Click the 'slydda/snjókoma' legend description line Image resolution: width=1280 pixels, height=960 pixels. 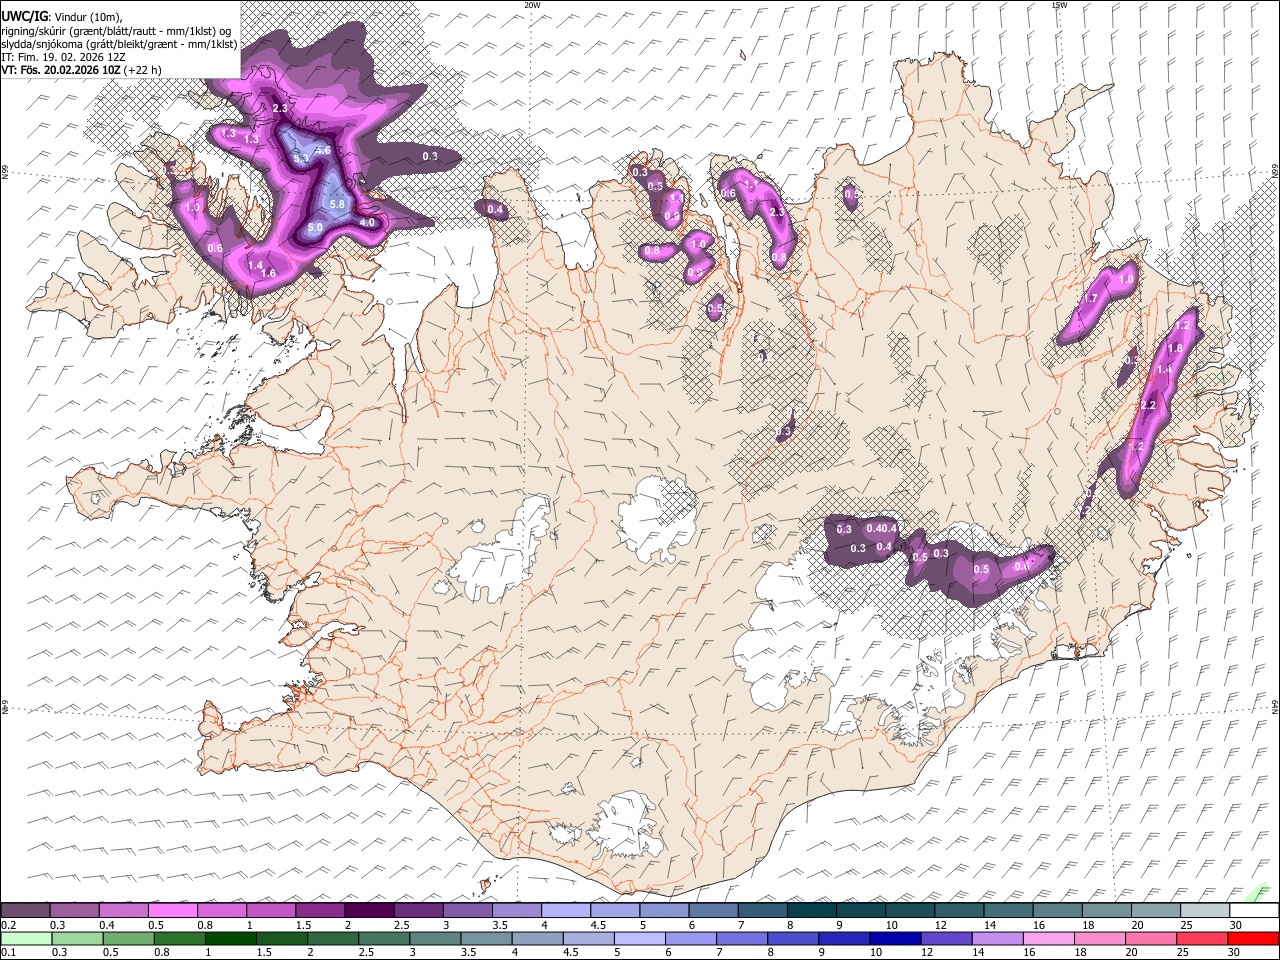tap(119, 44)
